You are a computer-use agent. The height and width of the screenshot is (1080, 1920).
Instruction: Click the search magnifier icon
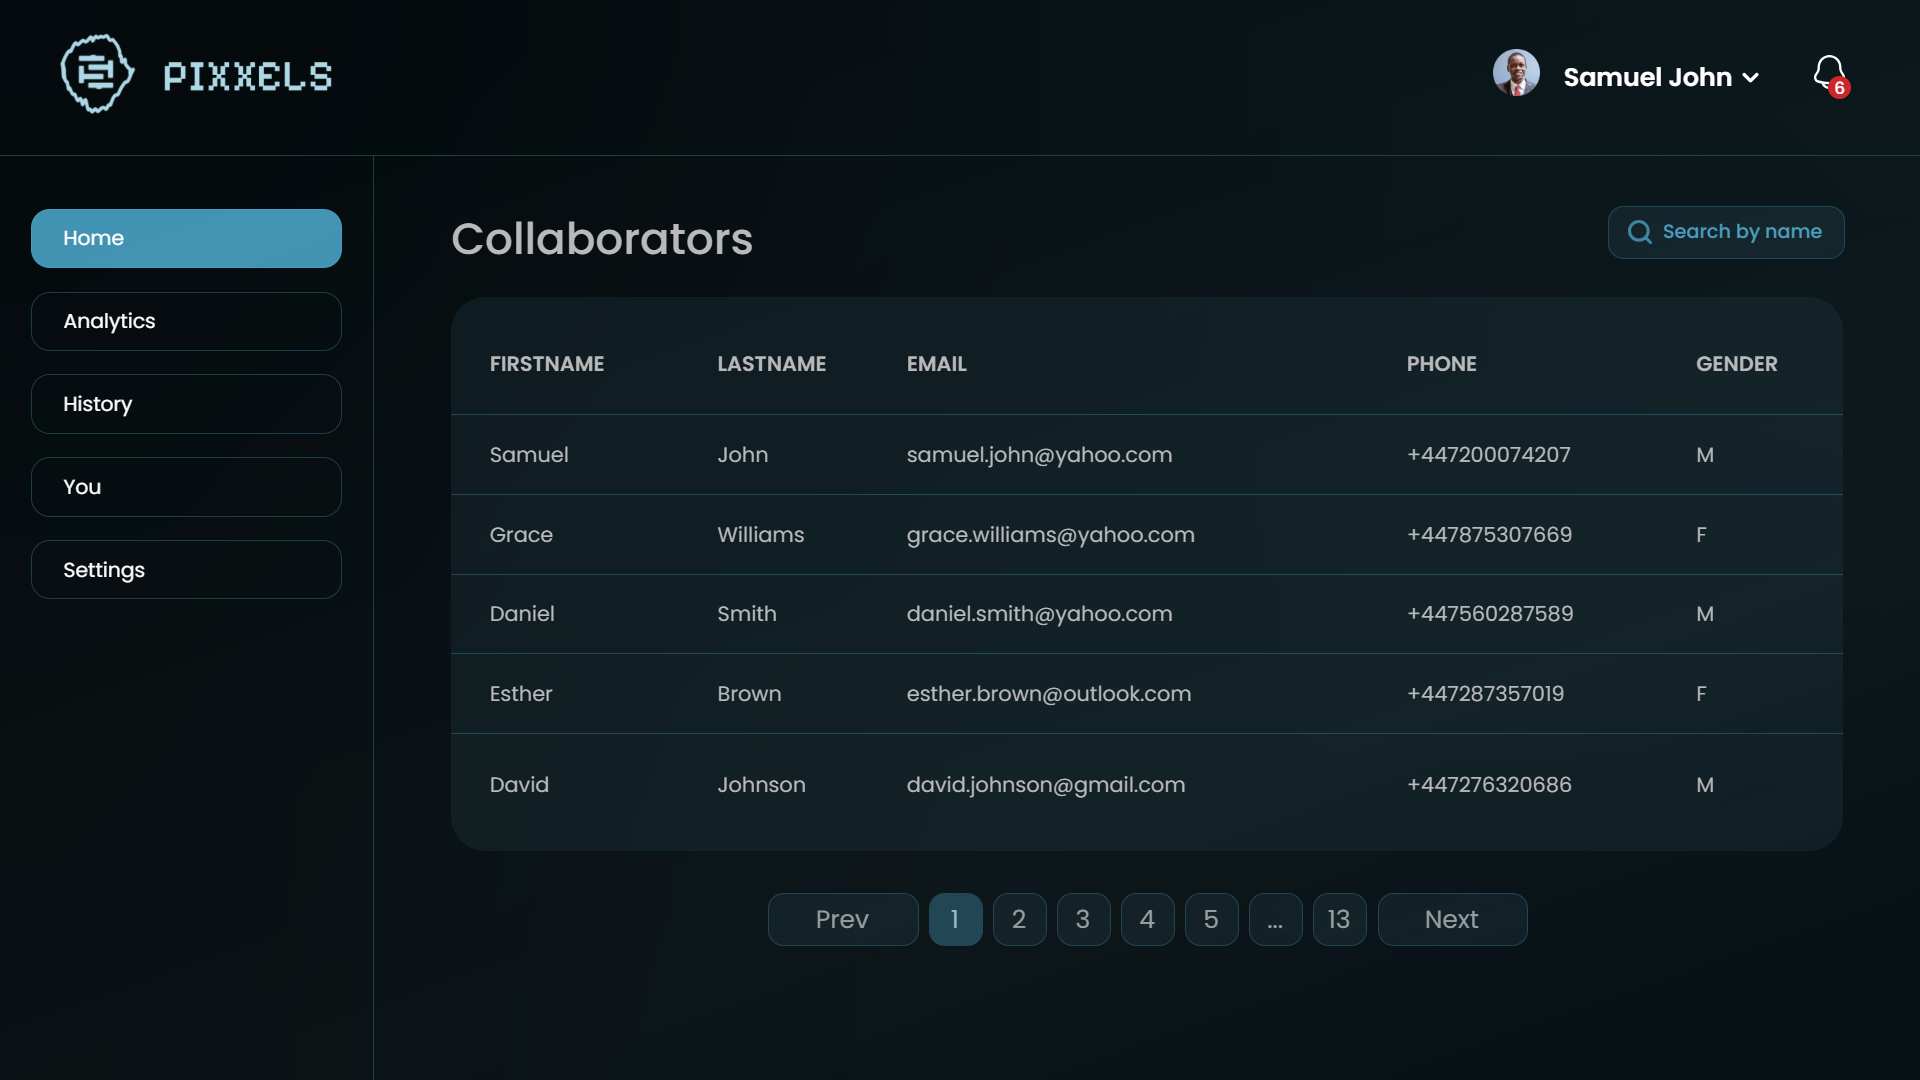1640,232
